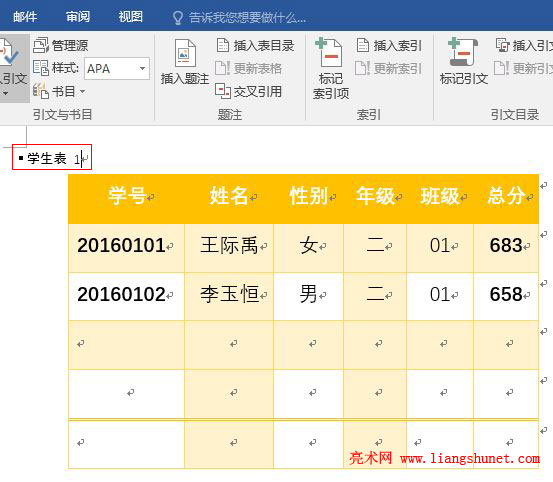Open the Mailings (邮件) tab
This screenshot has height=482, width=553.
(25, 16)
